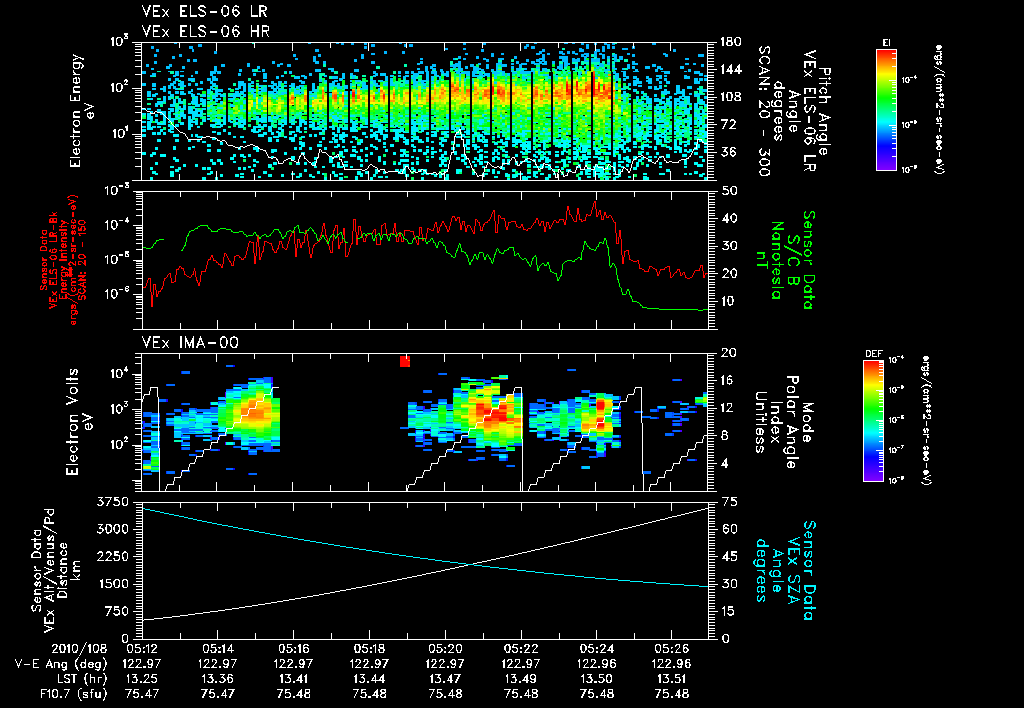Click the 05:12 time tick label
Screen dimensions: 1024x708
pyautogui.click(x=142, y=649)
